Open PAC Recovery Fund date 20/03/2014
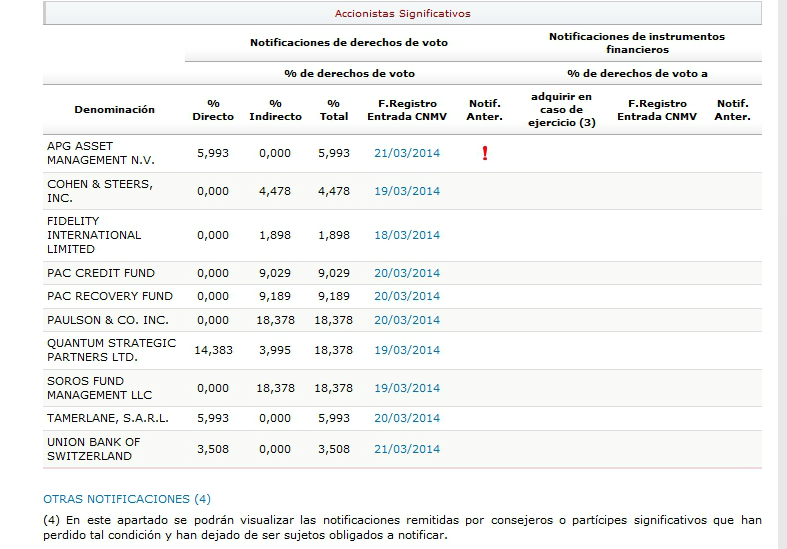This screenshot has width=787, height=549. tap(407, 297)
